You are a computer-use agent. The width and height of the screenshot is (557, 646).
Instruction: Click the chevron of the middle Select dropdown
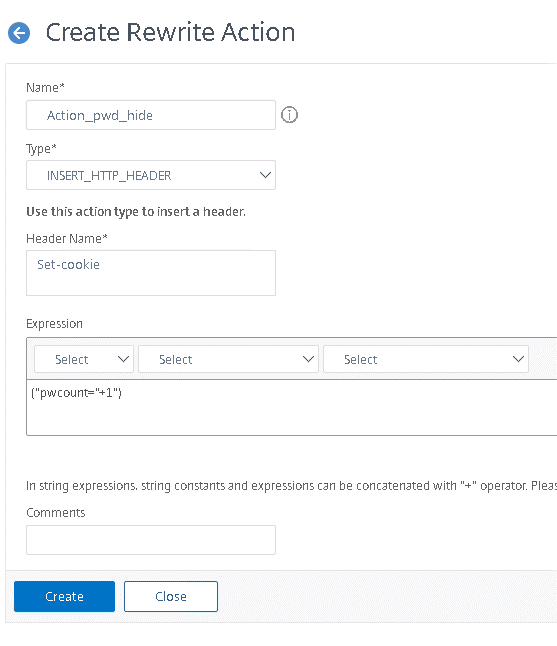(308, 359)
